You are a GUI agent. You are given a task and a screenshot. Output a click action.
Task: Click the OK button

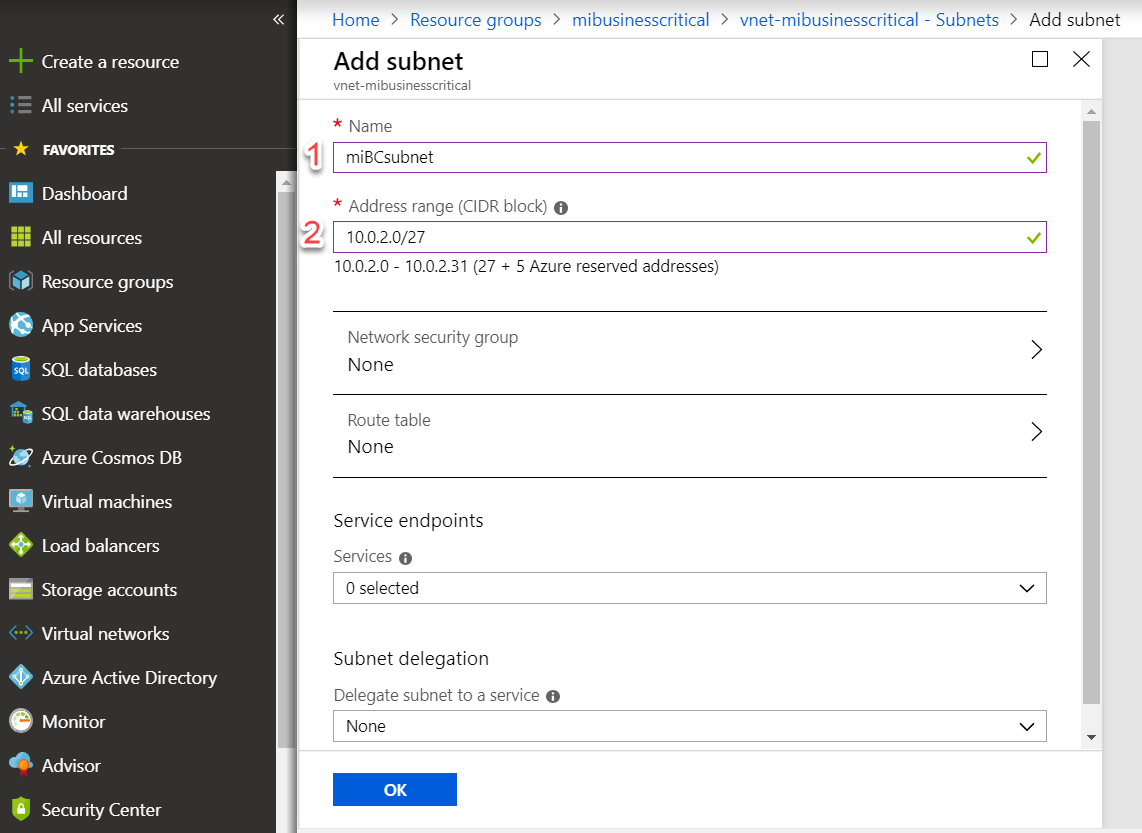pos(395,790)
